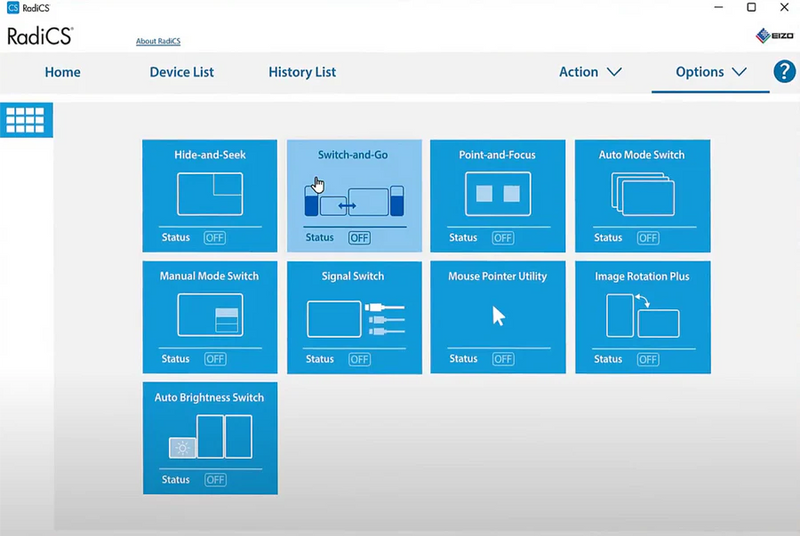Enable the Signal Switch status toggle

(x=359, y=359)
